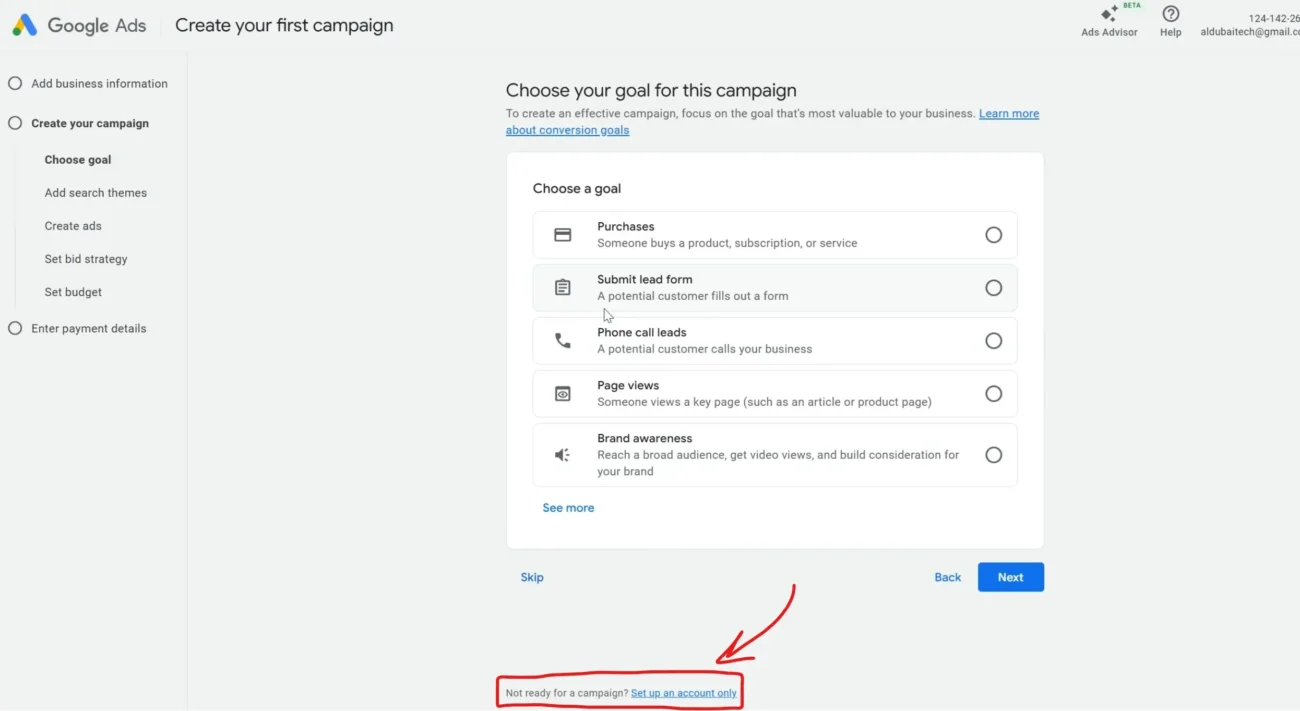
Task: Select the Purchases radio button
Action: tap(993, 235)
